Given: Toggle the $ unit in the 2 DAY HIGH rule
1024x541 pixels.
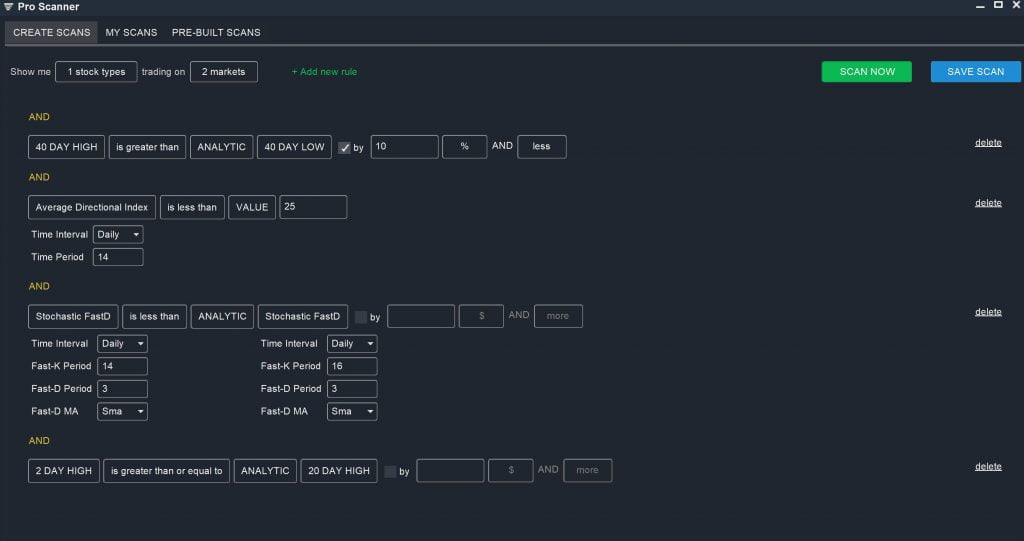Looking at the screenshot, I should coord(511,470).
